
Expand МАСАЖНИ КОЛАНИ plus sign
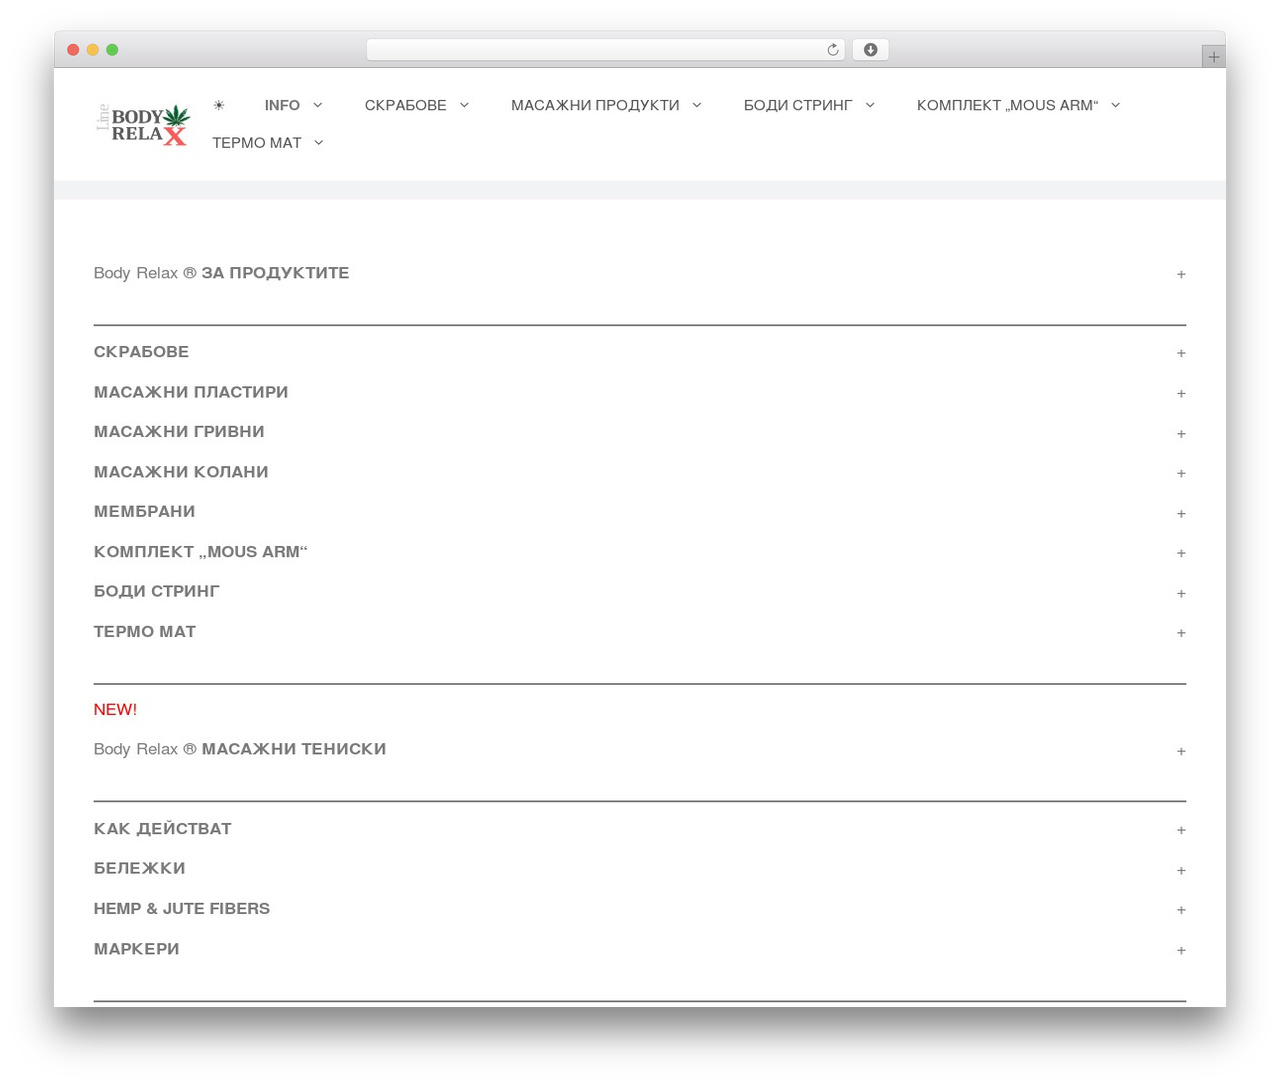1181,473
